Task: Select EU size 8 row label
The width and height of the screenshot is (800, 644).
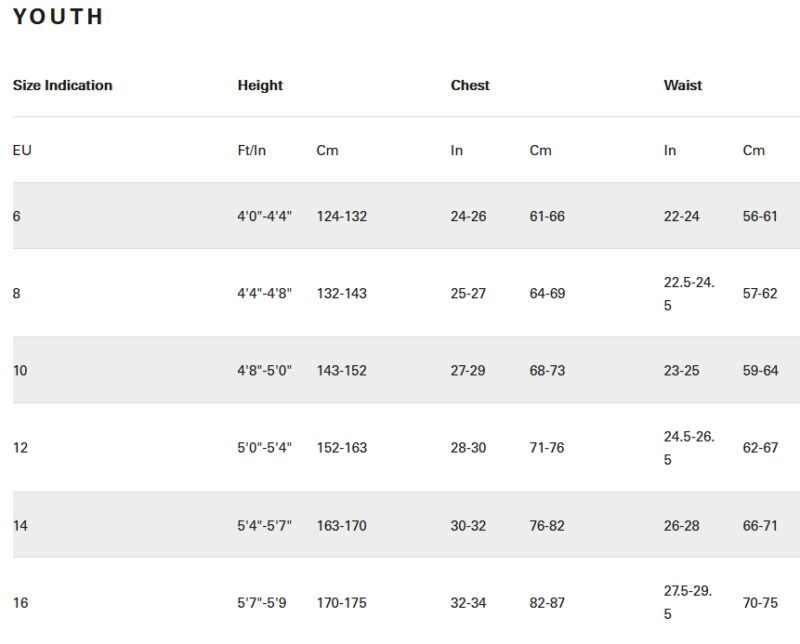Action: (17, 293)
